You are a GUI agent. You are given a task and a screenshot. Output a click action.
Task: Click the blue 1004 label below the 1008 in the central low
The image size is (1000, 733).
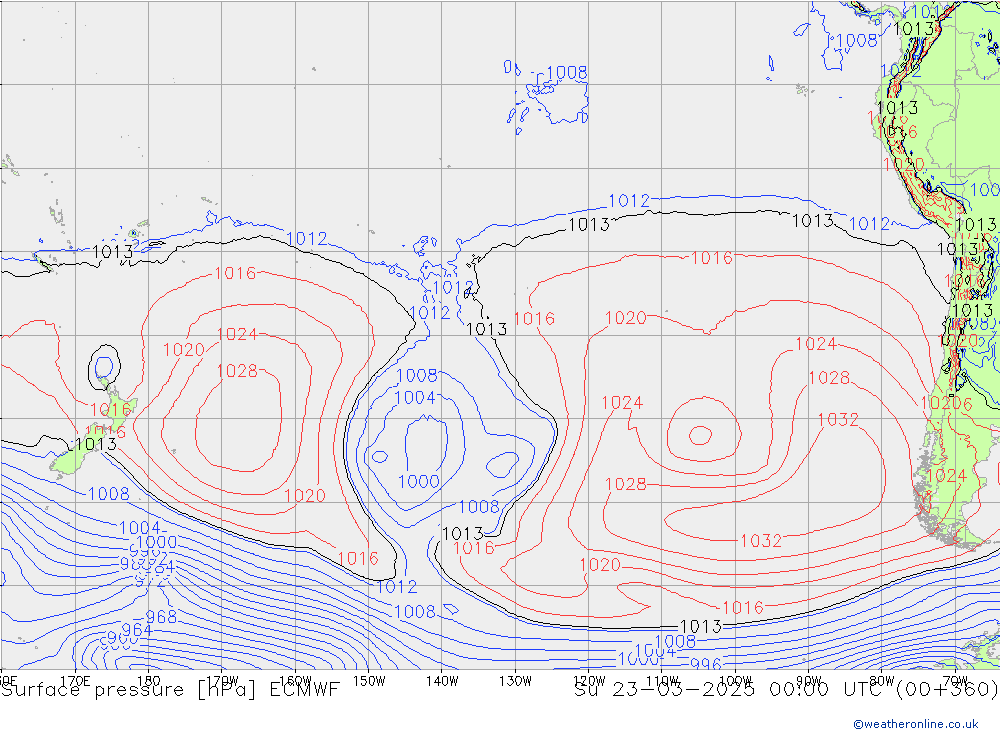click(415, 398)
